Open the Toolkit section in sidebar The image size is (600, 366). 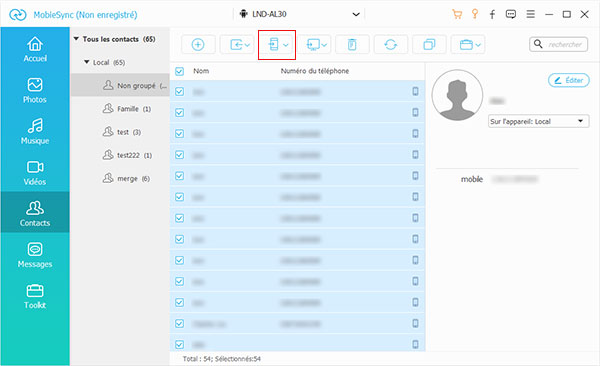tap(35, 296)
